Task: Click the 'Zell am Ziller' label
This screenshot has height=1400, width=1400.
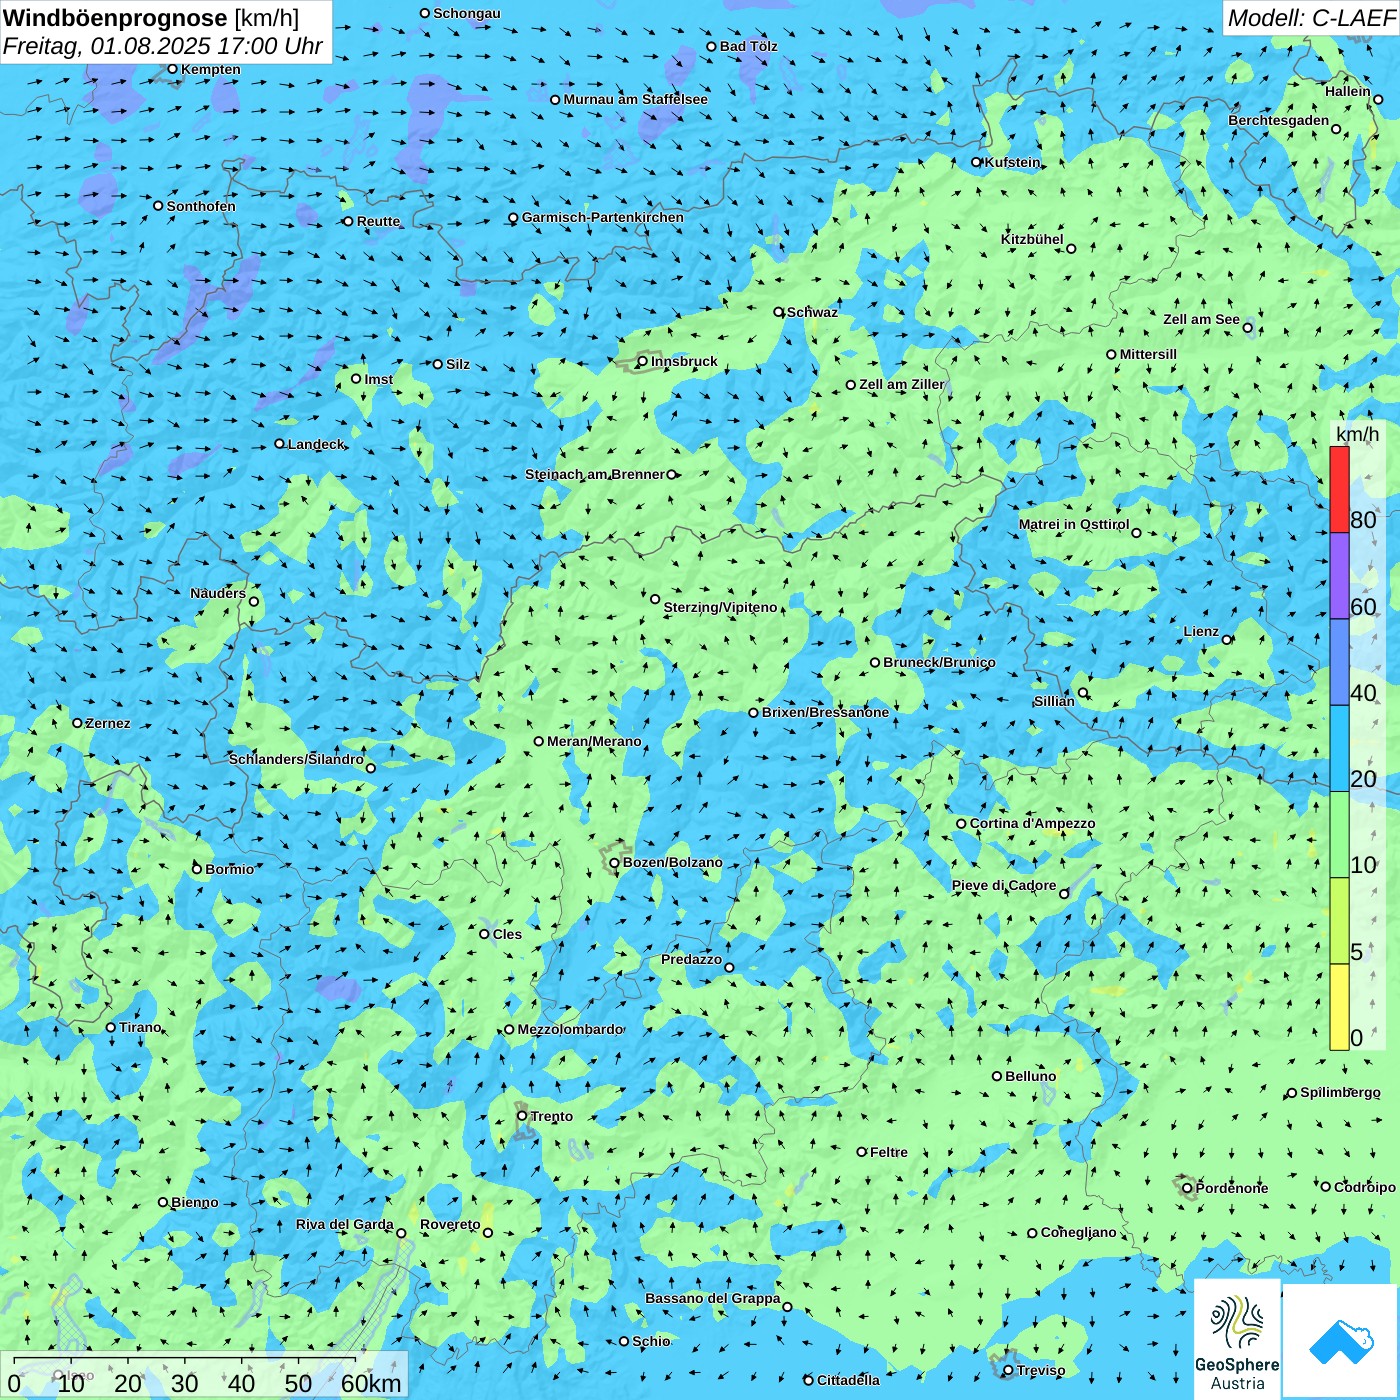Action: [902, 384]
